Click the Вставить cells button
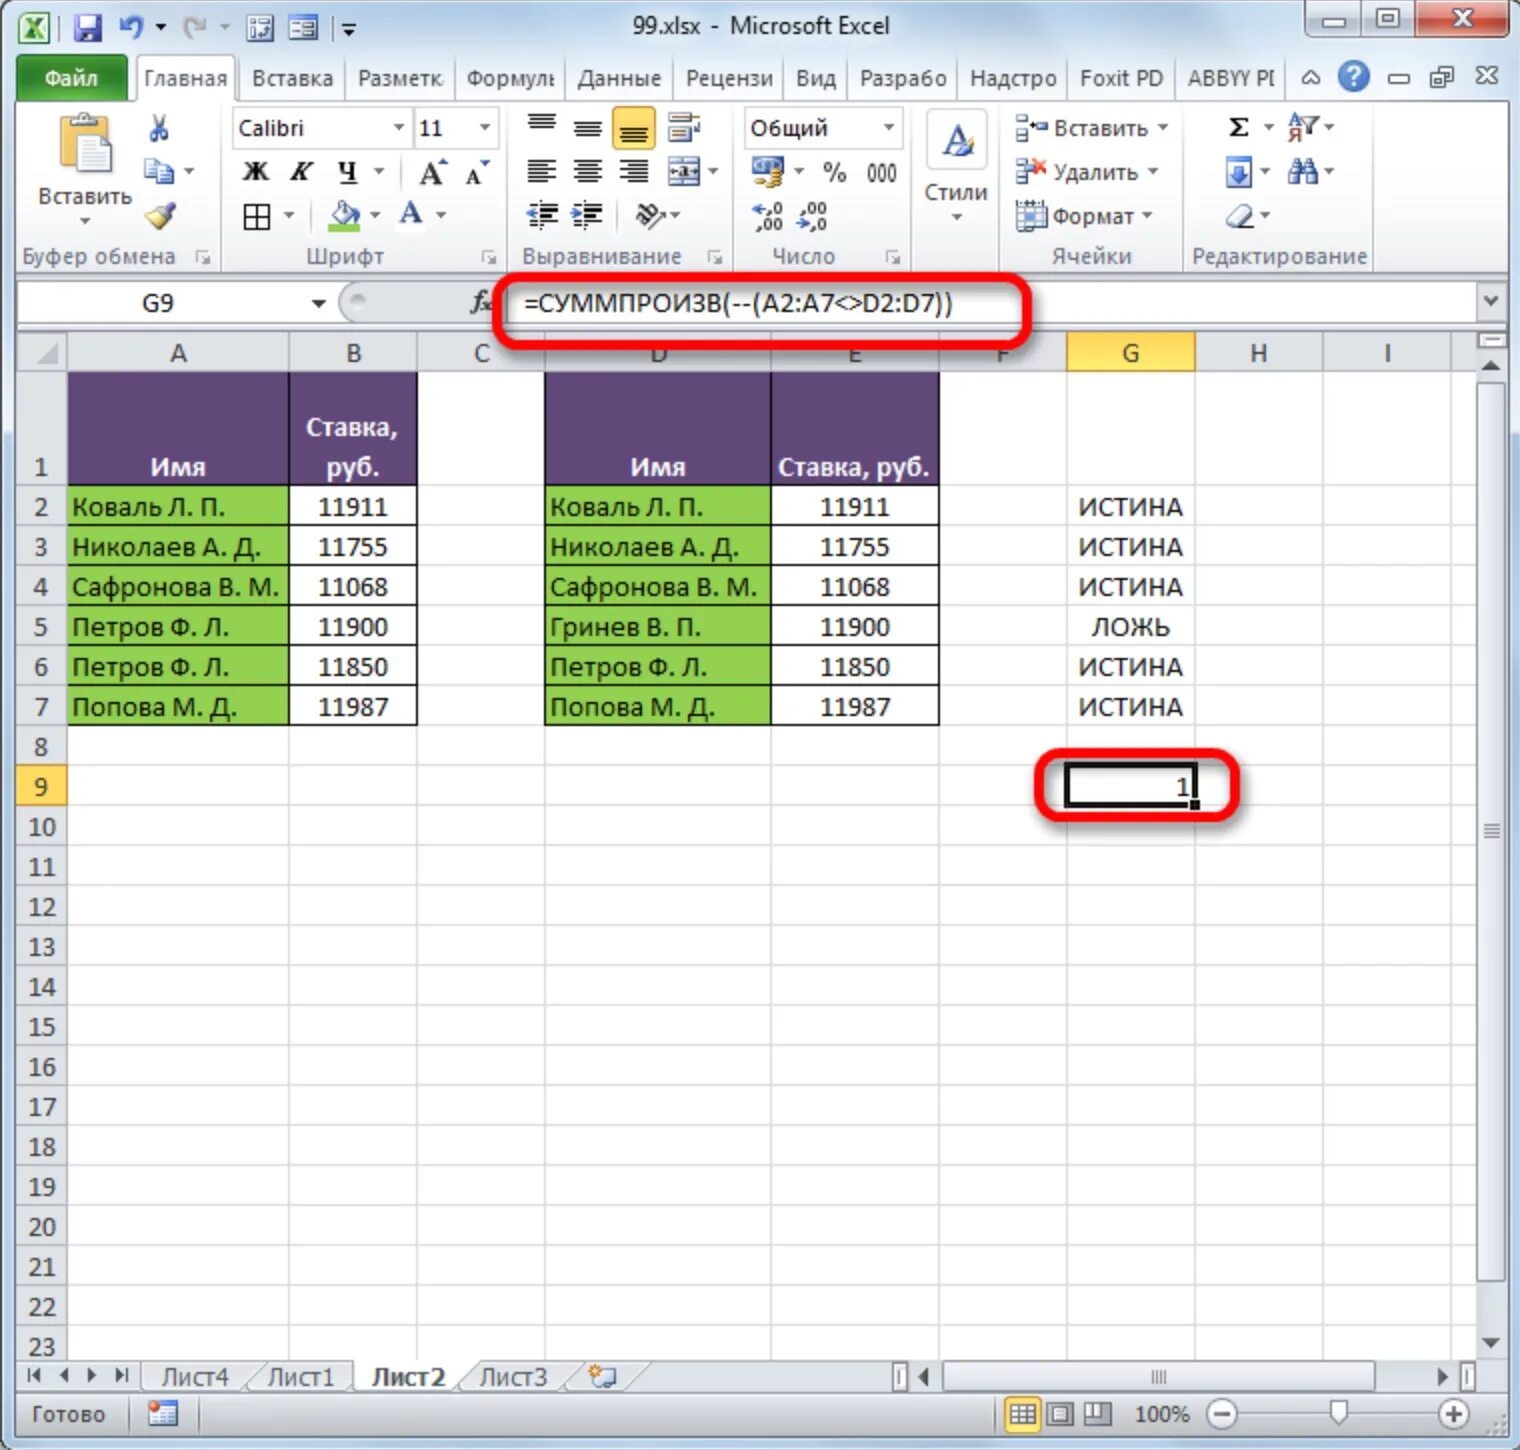Viewport: 1520px width, 1450px height. pyautogui.click(x=1091, y=128)
